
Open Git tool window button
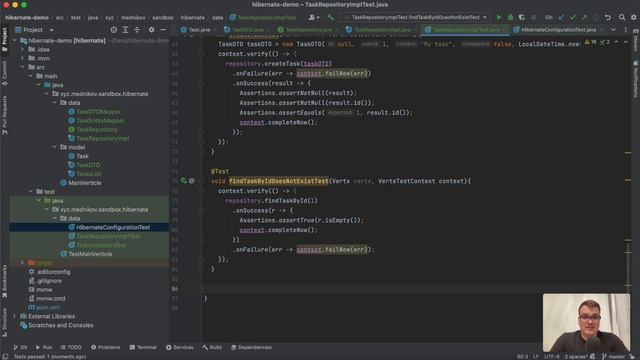click(x=20, y=347)
